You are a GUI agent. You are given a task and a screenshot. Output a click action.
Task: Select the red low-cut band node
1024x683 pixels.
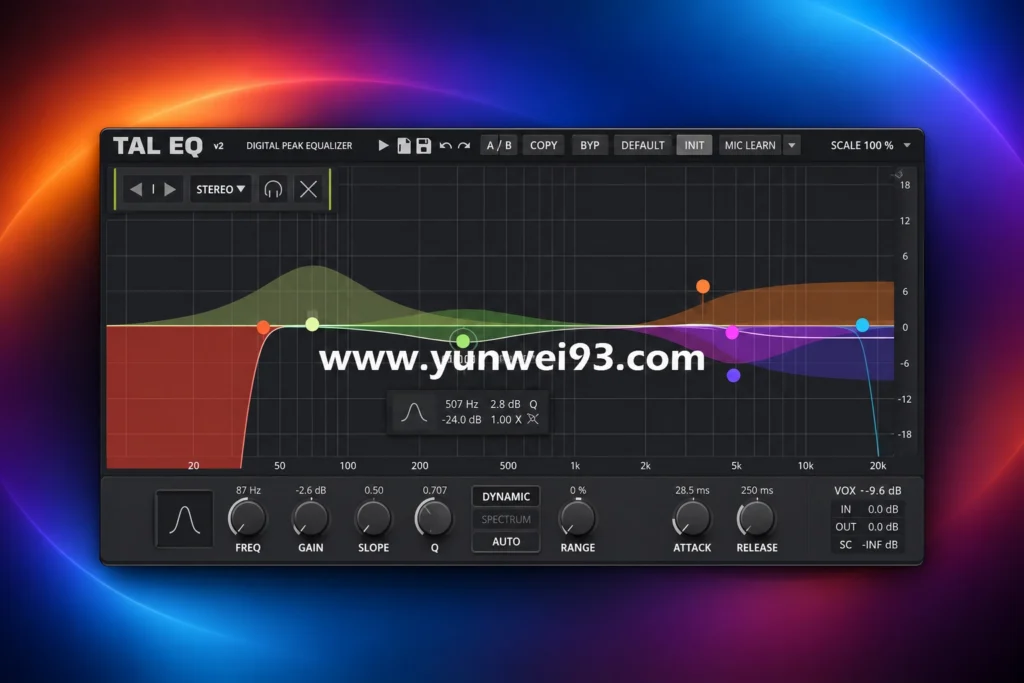pos(263,327)
